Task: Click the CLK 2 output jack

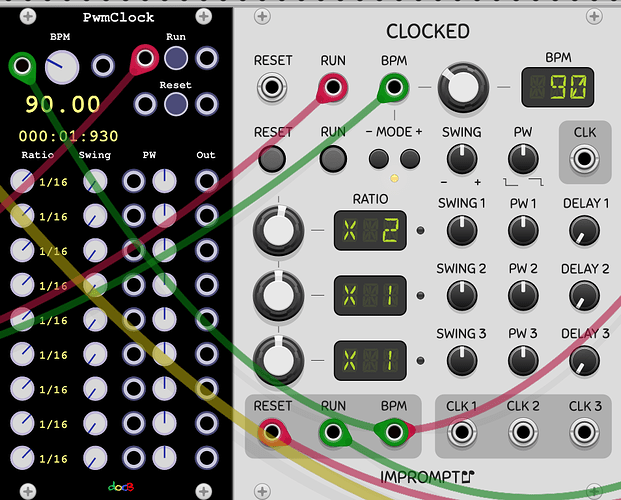Action: (523, 432)
